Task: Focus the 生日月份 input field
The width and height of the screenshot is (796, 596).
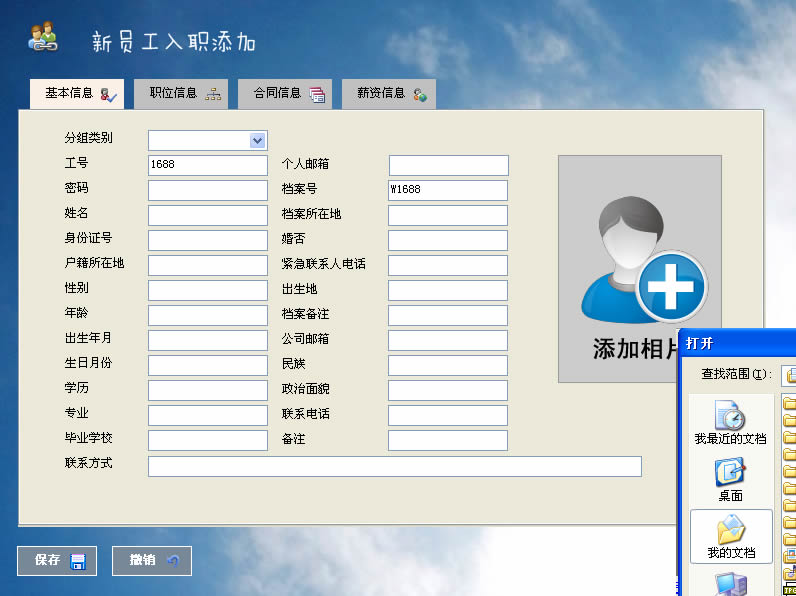Action: (x=208, y=366)
